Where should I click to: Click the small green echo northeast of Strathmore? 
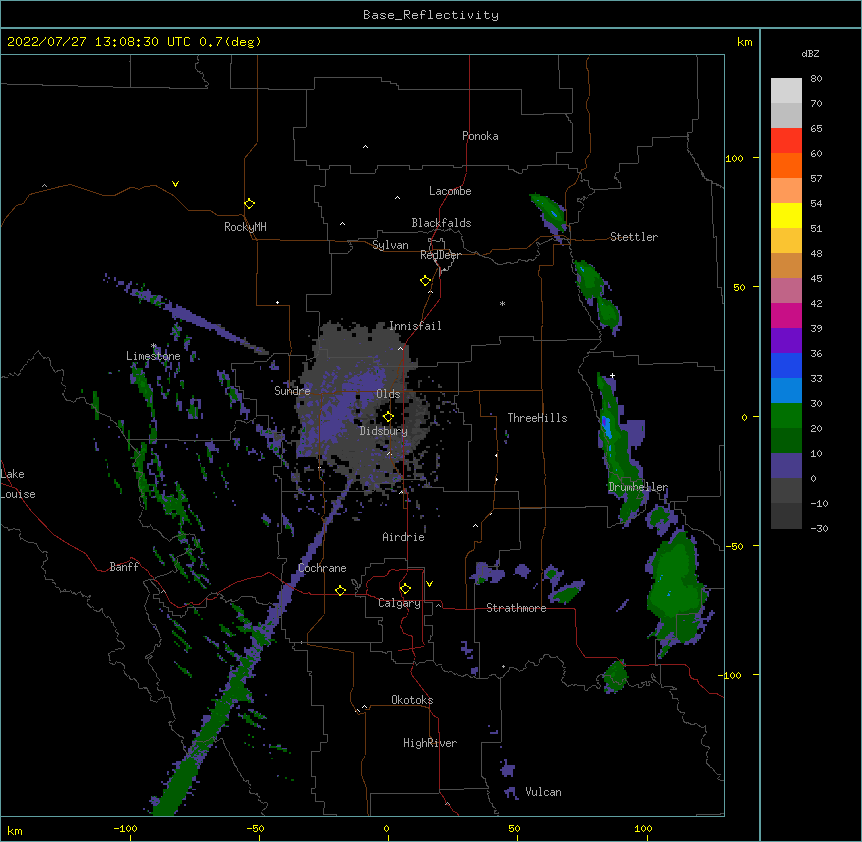(566, 594)
